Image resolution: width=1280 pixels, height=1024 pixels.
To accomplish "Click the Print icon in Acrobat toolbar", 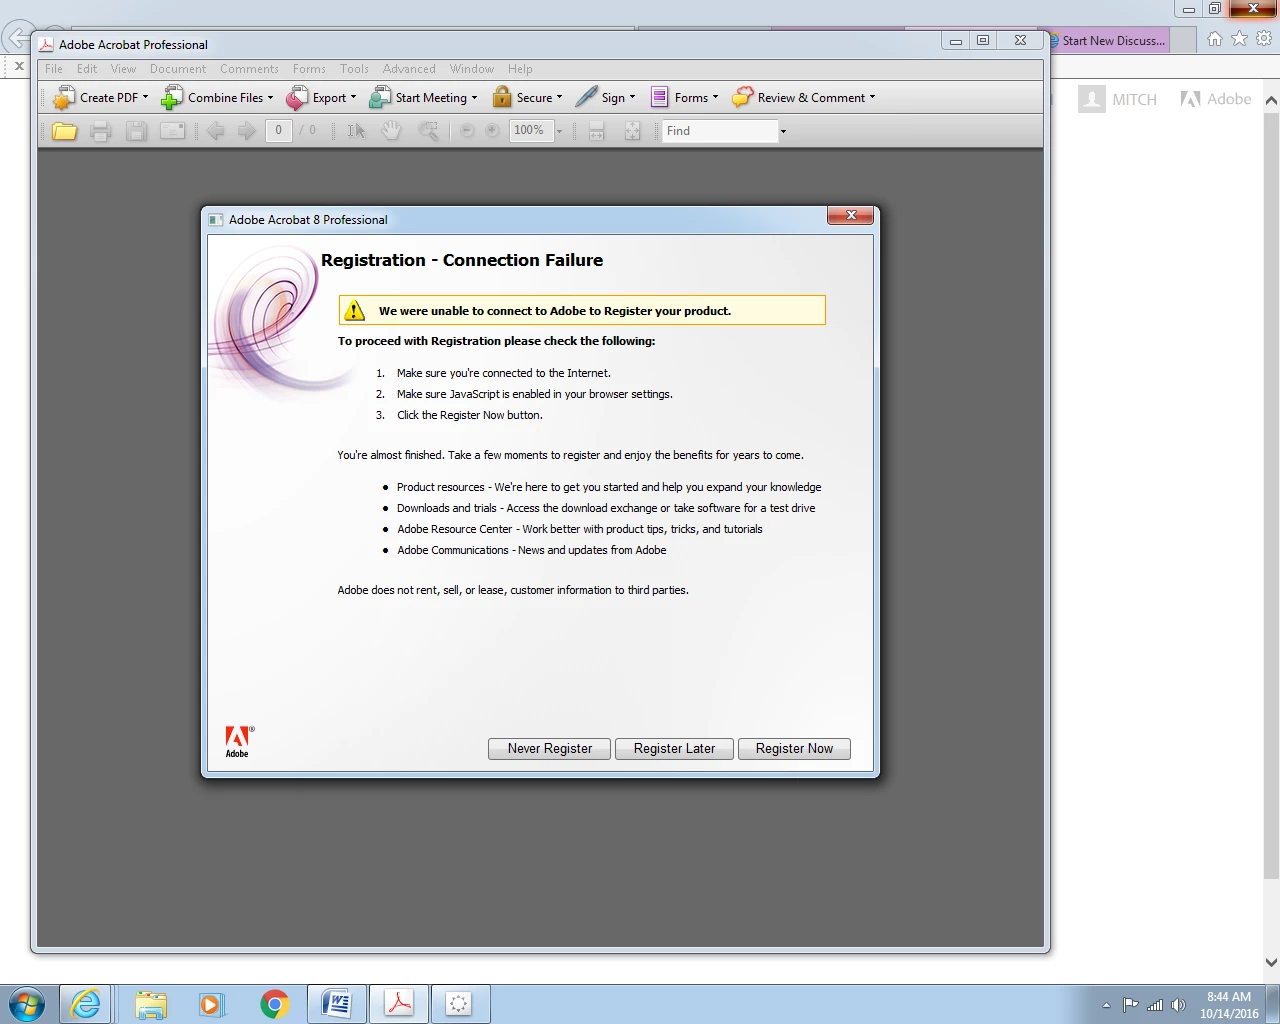I will click(x=100, y=131).
